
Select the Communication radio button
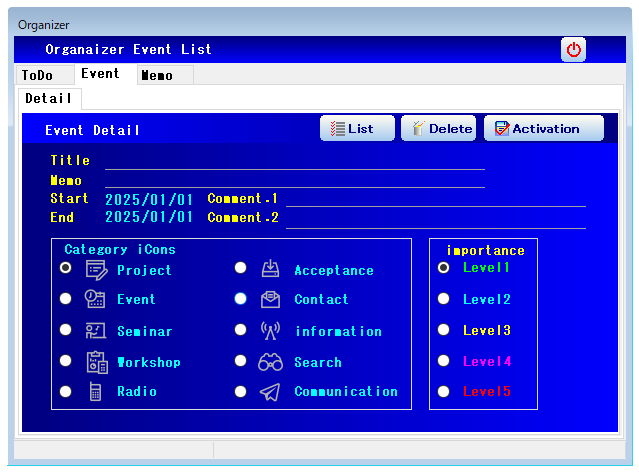point(240,392)
